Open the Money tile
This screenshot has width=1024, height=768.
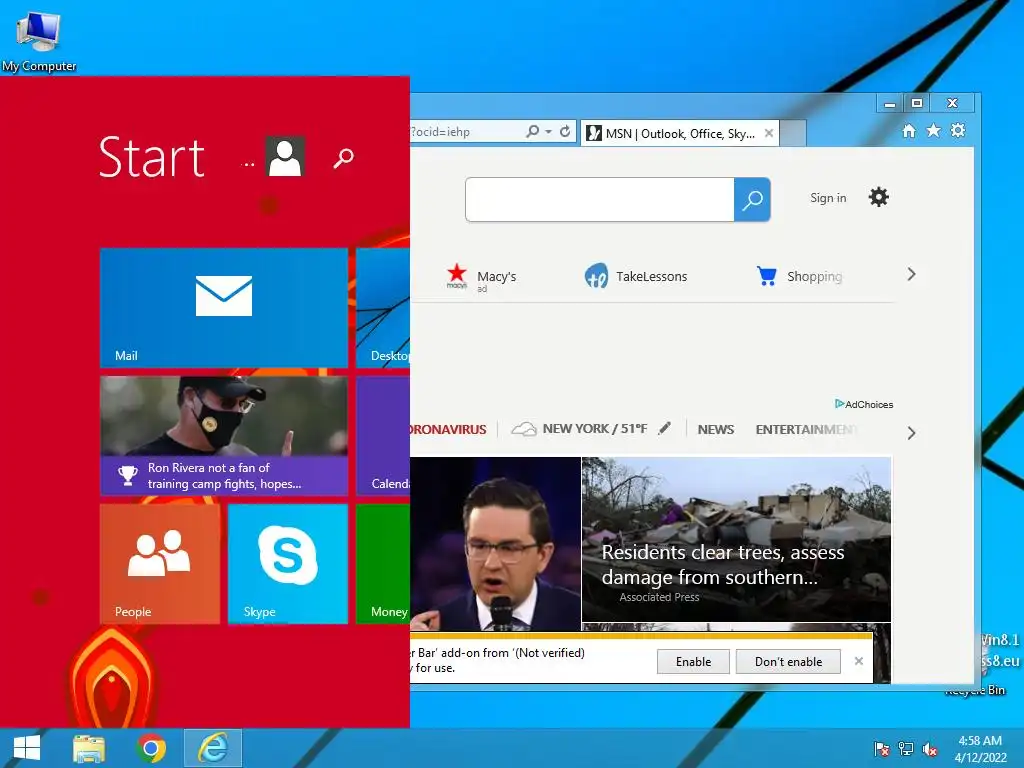click(x=383, y=564)
